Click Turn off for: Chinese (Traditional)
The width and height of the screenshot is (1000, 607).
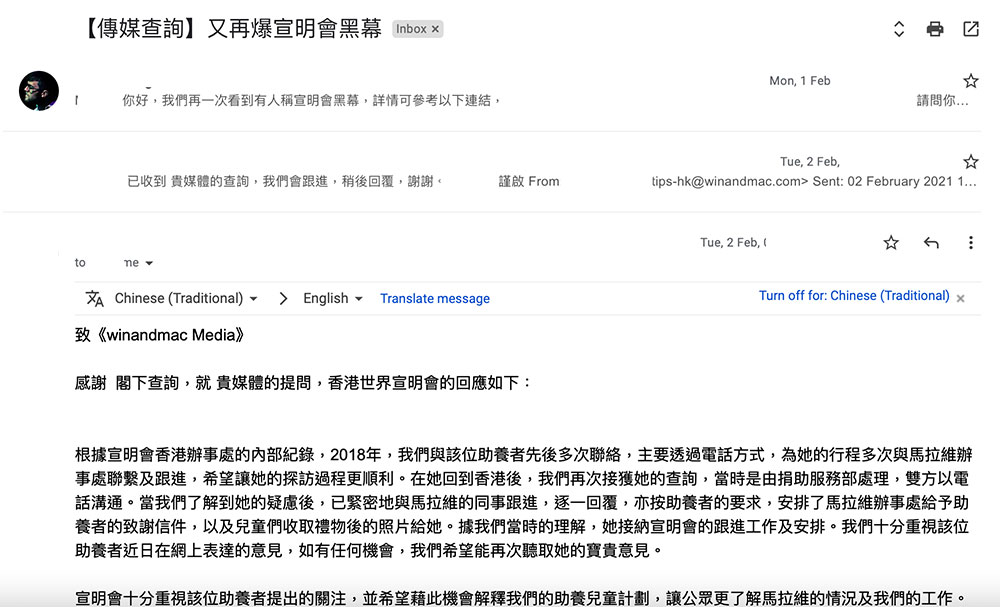coord(854,296)
